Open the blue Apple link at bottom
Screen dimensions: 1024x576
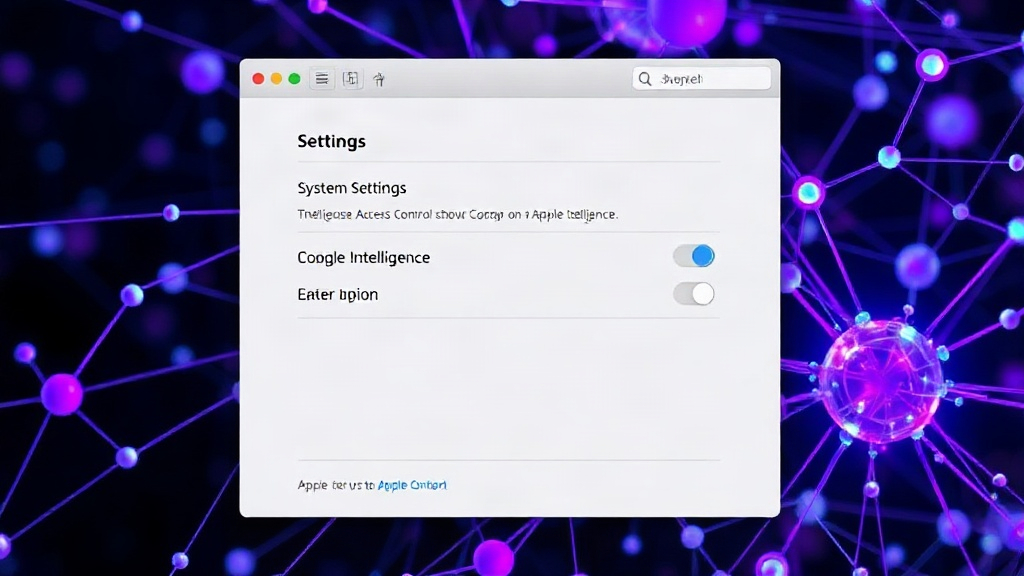412,485
